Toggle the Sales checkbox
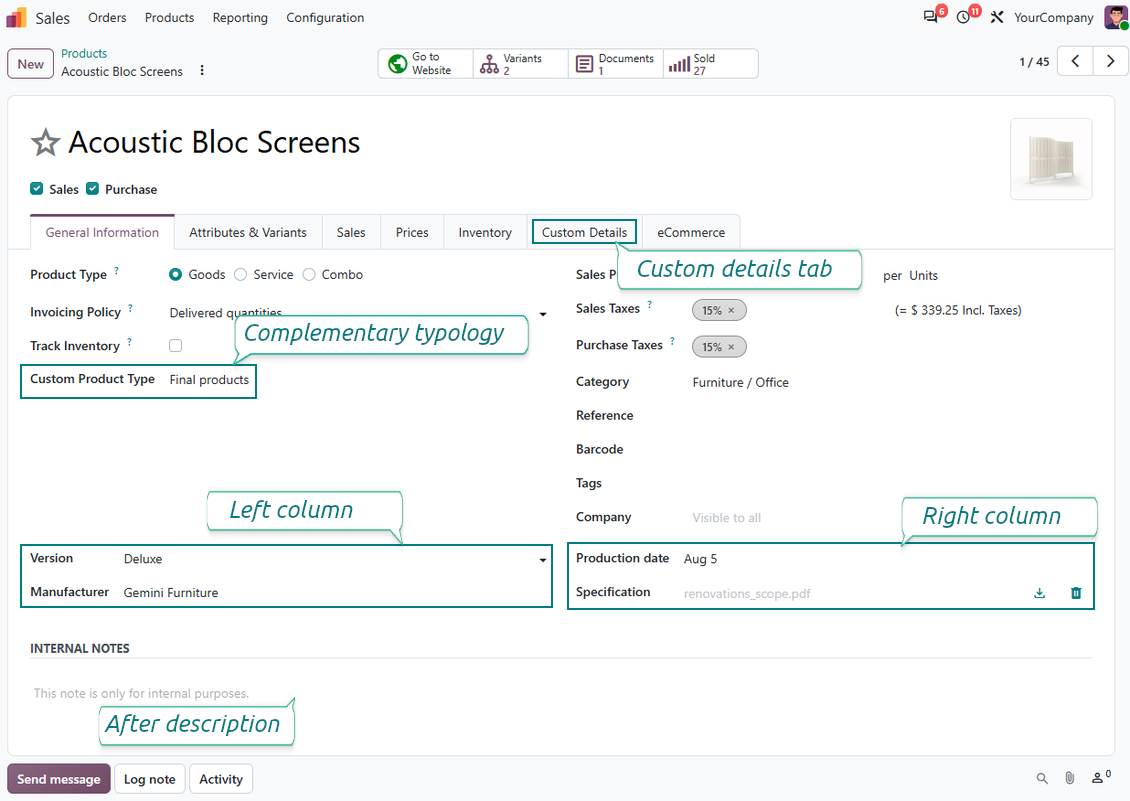1130x801 pixels. 37,189
